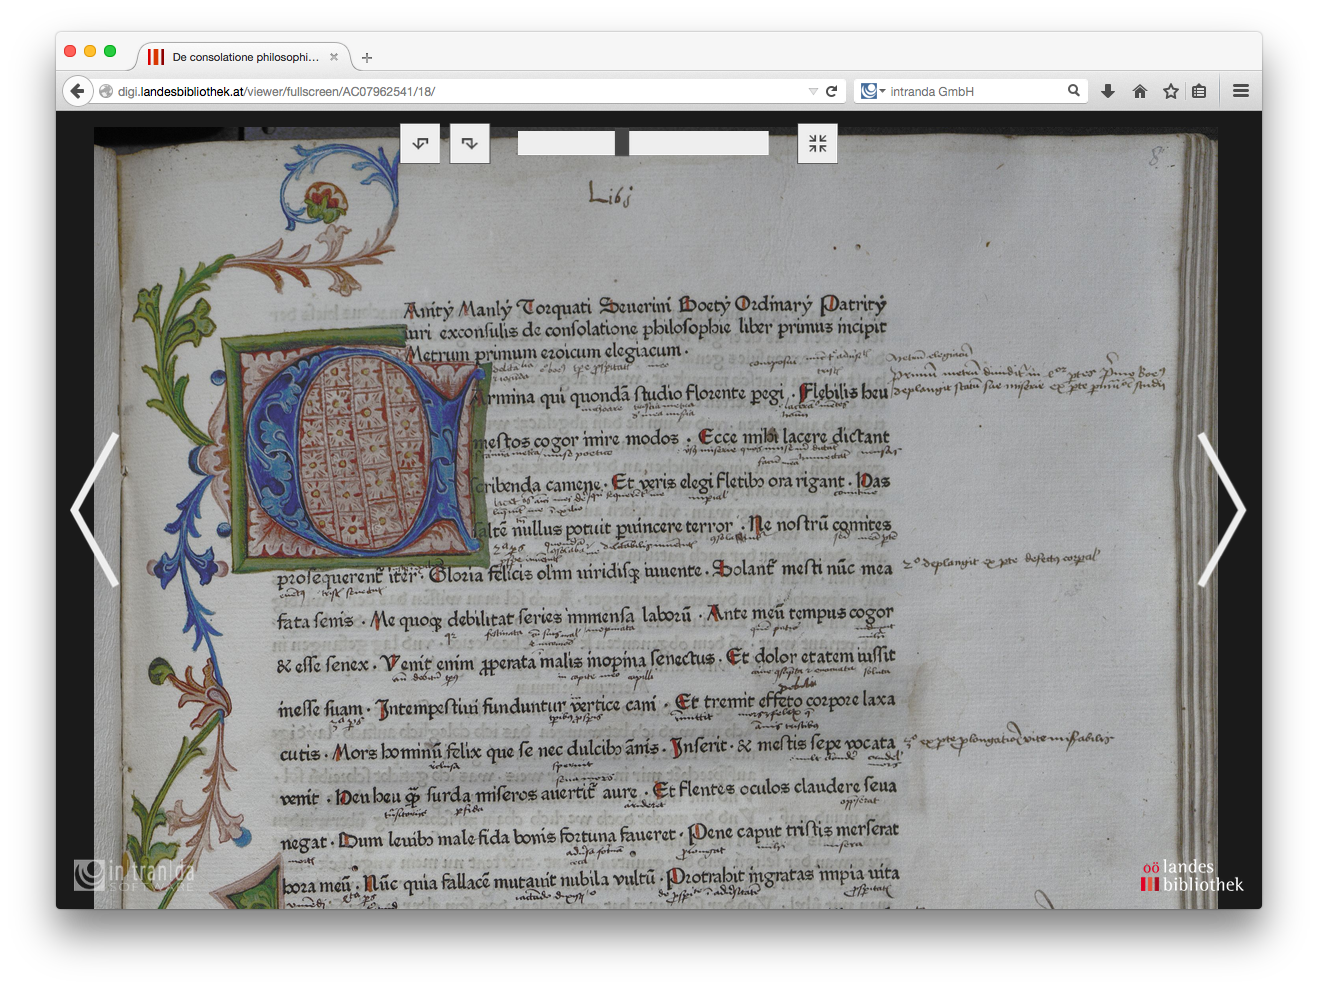Click the browser back button
Screen dimensions: 1318x989
point(78,91)
